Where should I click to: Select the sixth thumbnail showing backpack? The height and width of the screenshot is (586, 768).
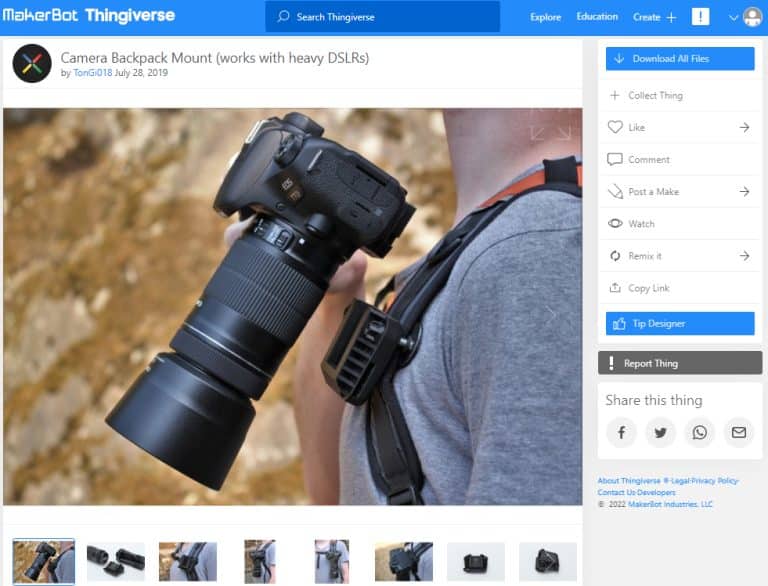point(404,562)
